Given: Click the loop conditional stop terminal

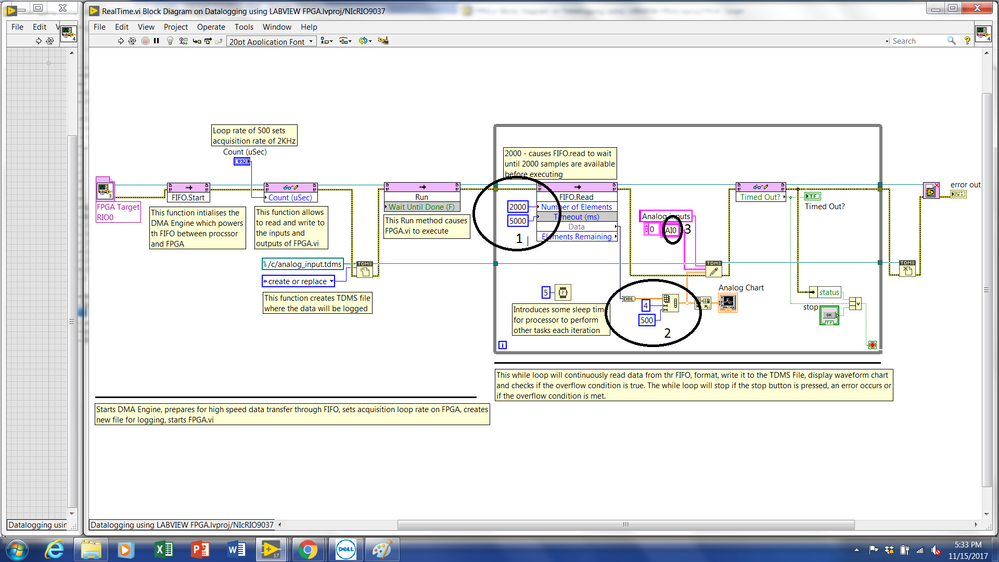Looking at the screenshot, I should (x=872, y=345).
